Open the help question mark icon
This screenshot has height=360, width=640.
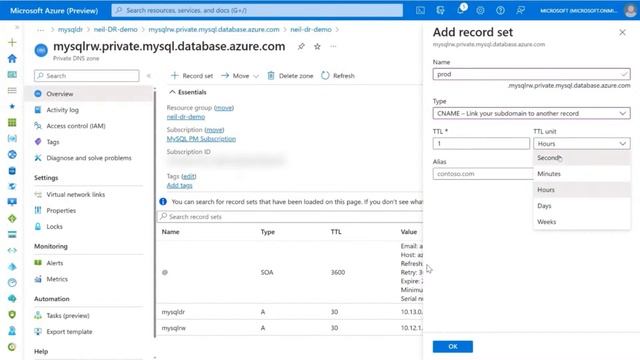pyautogui.click(x=500, y=11)
